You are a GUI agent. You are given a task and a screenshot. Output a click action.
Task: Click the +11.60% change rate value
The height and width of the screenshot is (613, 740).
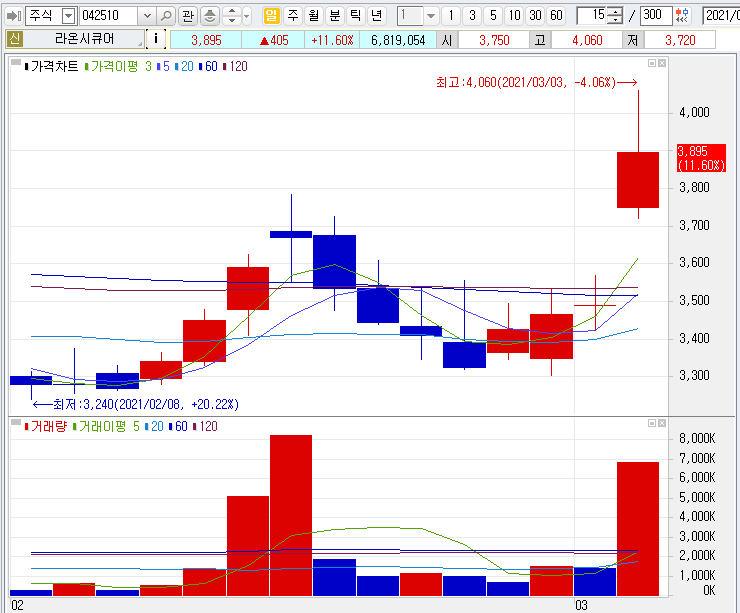332,40
